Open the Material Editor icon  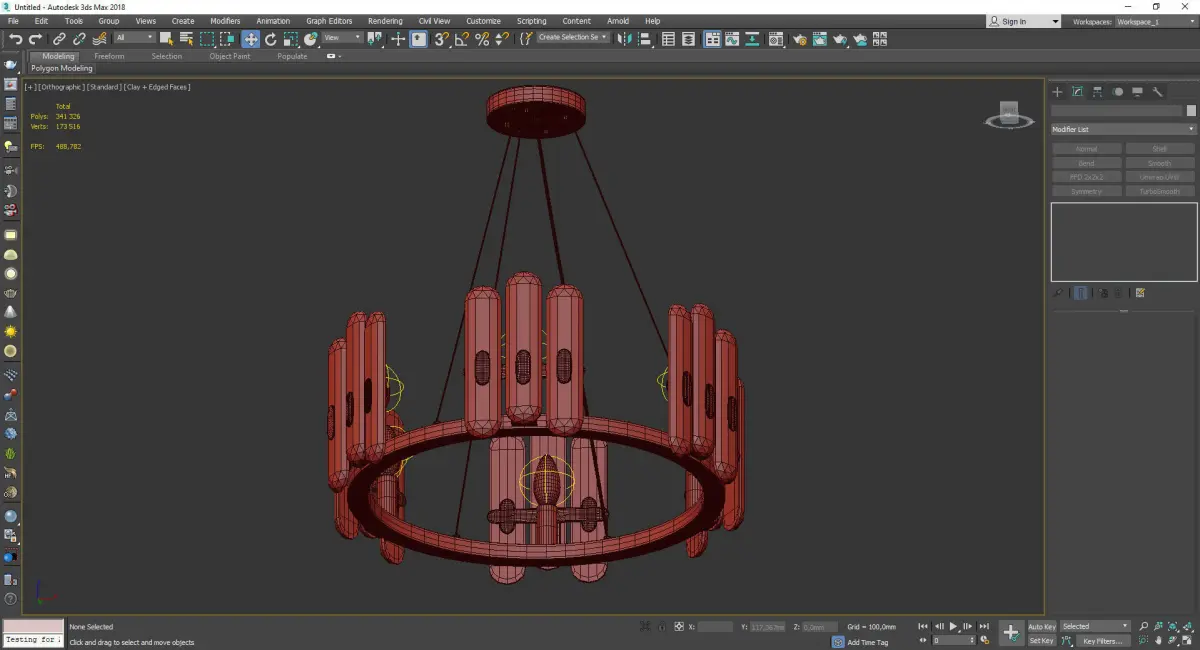[x=775, y=39]
